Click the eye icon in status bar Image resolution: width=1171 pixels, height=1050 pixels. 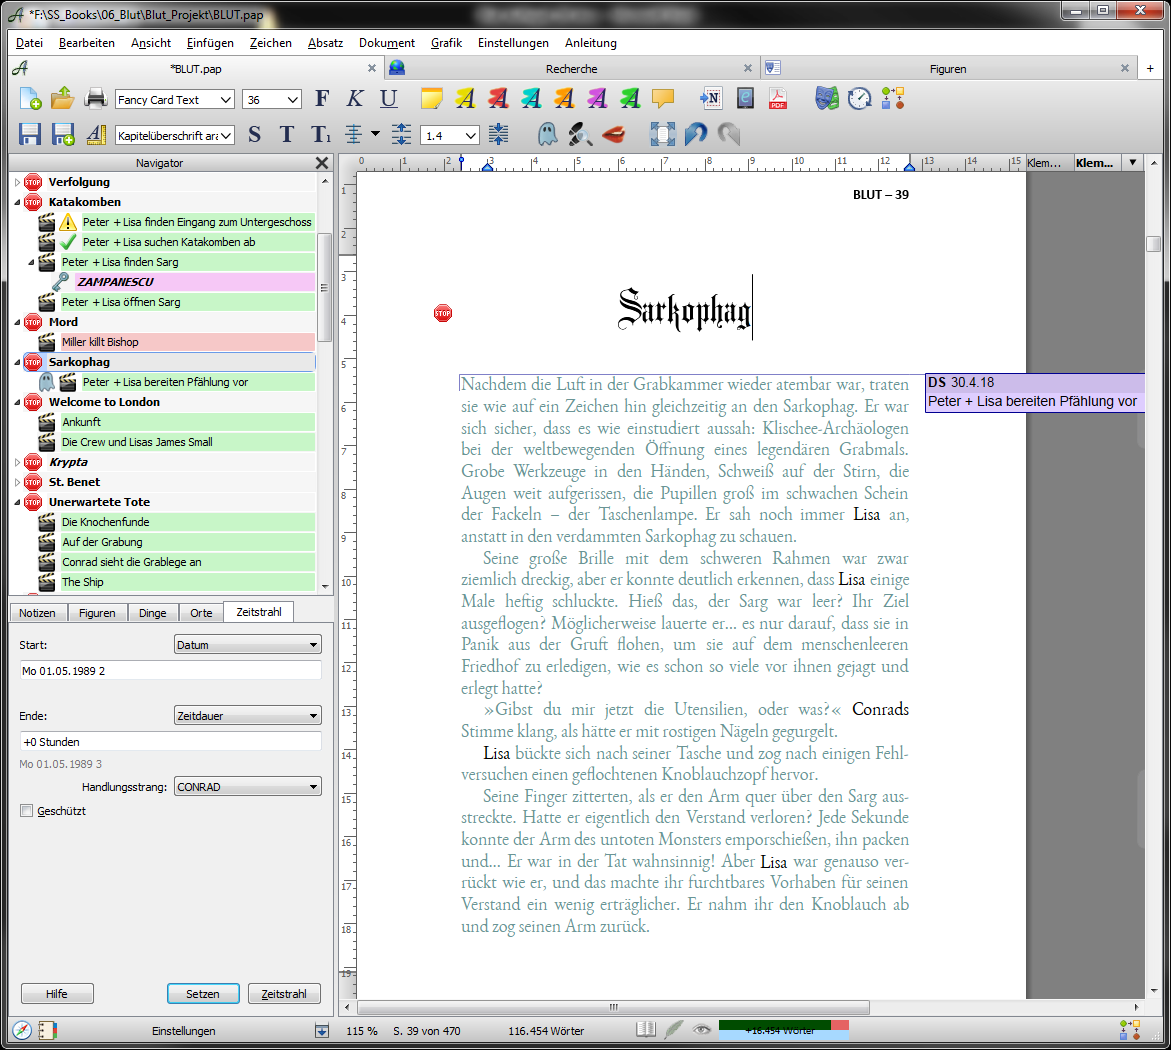701,1030
